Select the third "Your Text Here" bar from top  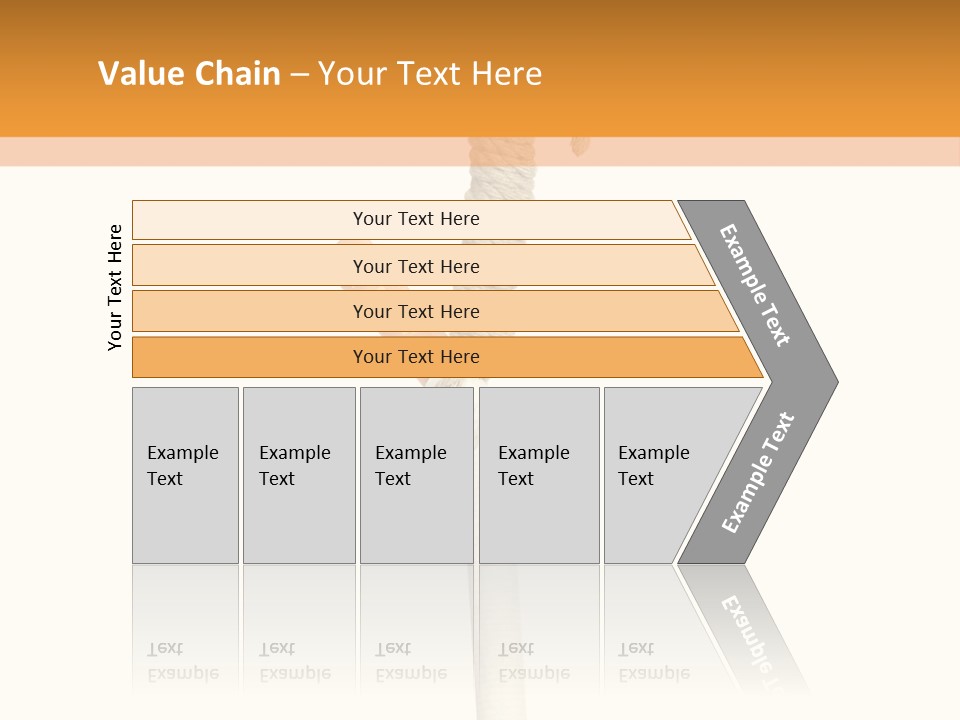pyautogui.click(x=416, y=312)
